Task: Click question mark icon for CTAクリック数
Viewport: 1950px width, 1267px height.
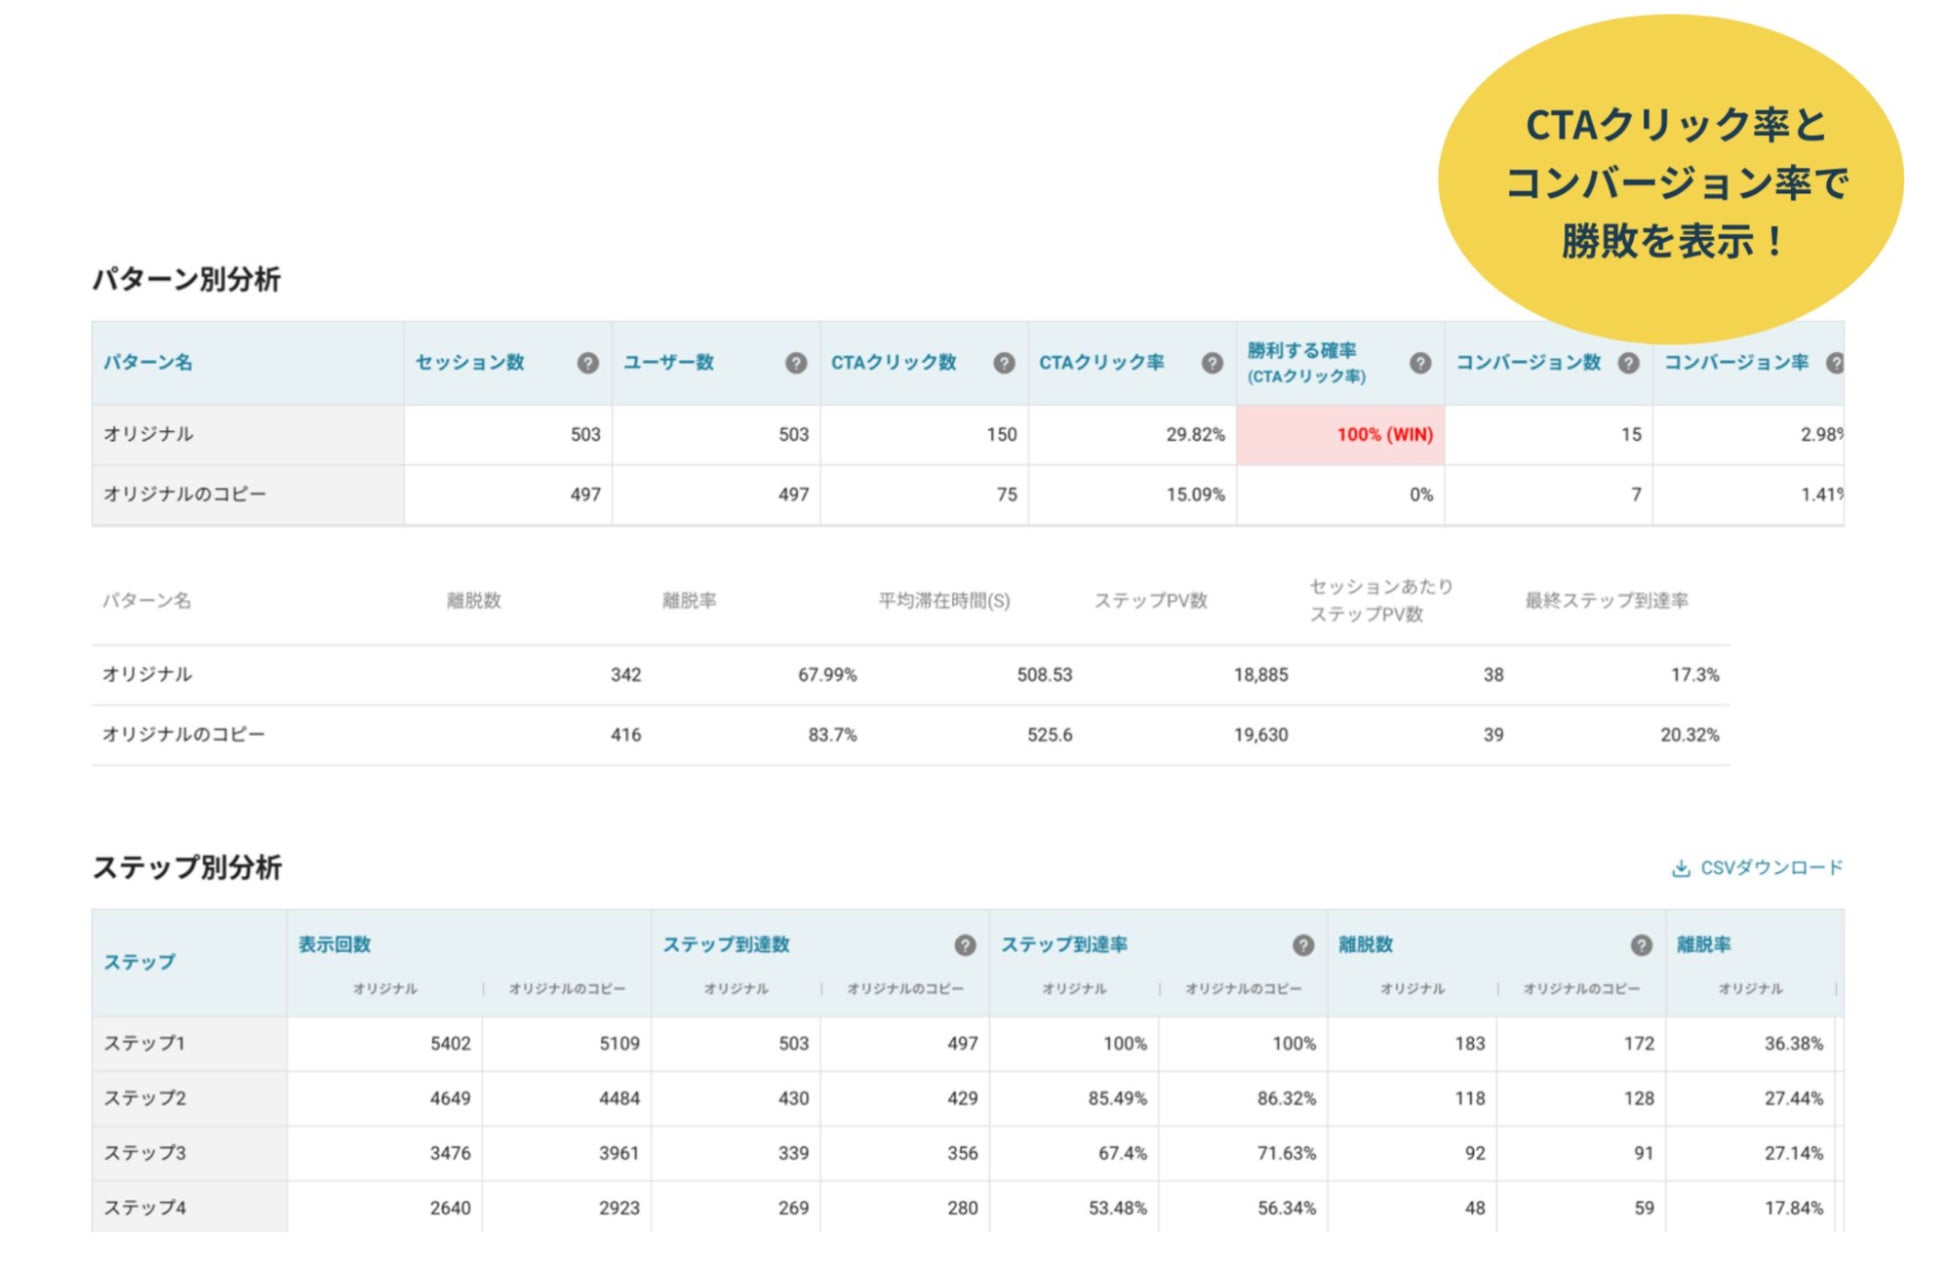Action: tap(1004, 363)
